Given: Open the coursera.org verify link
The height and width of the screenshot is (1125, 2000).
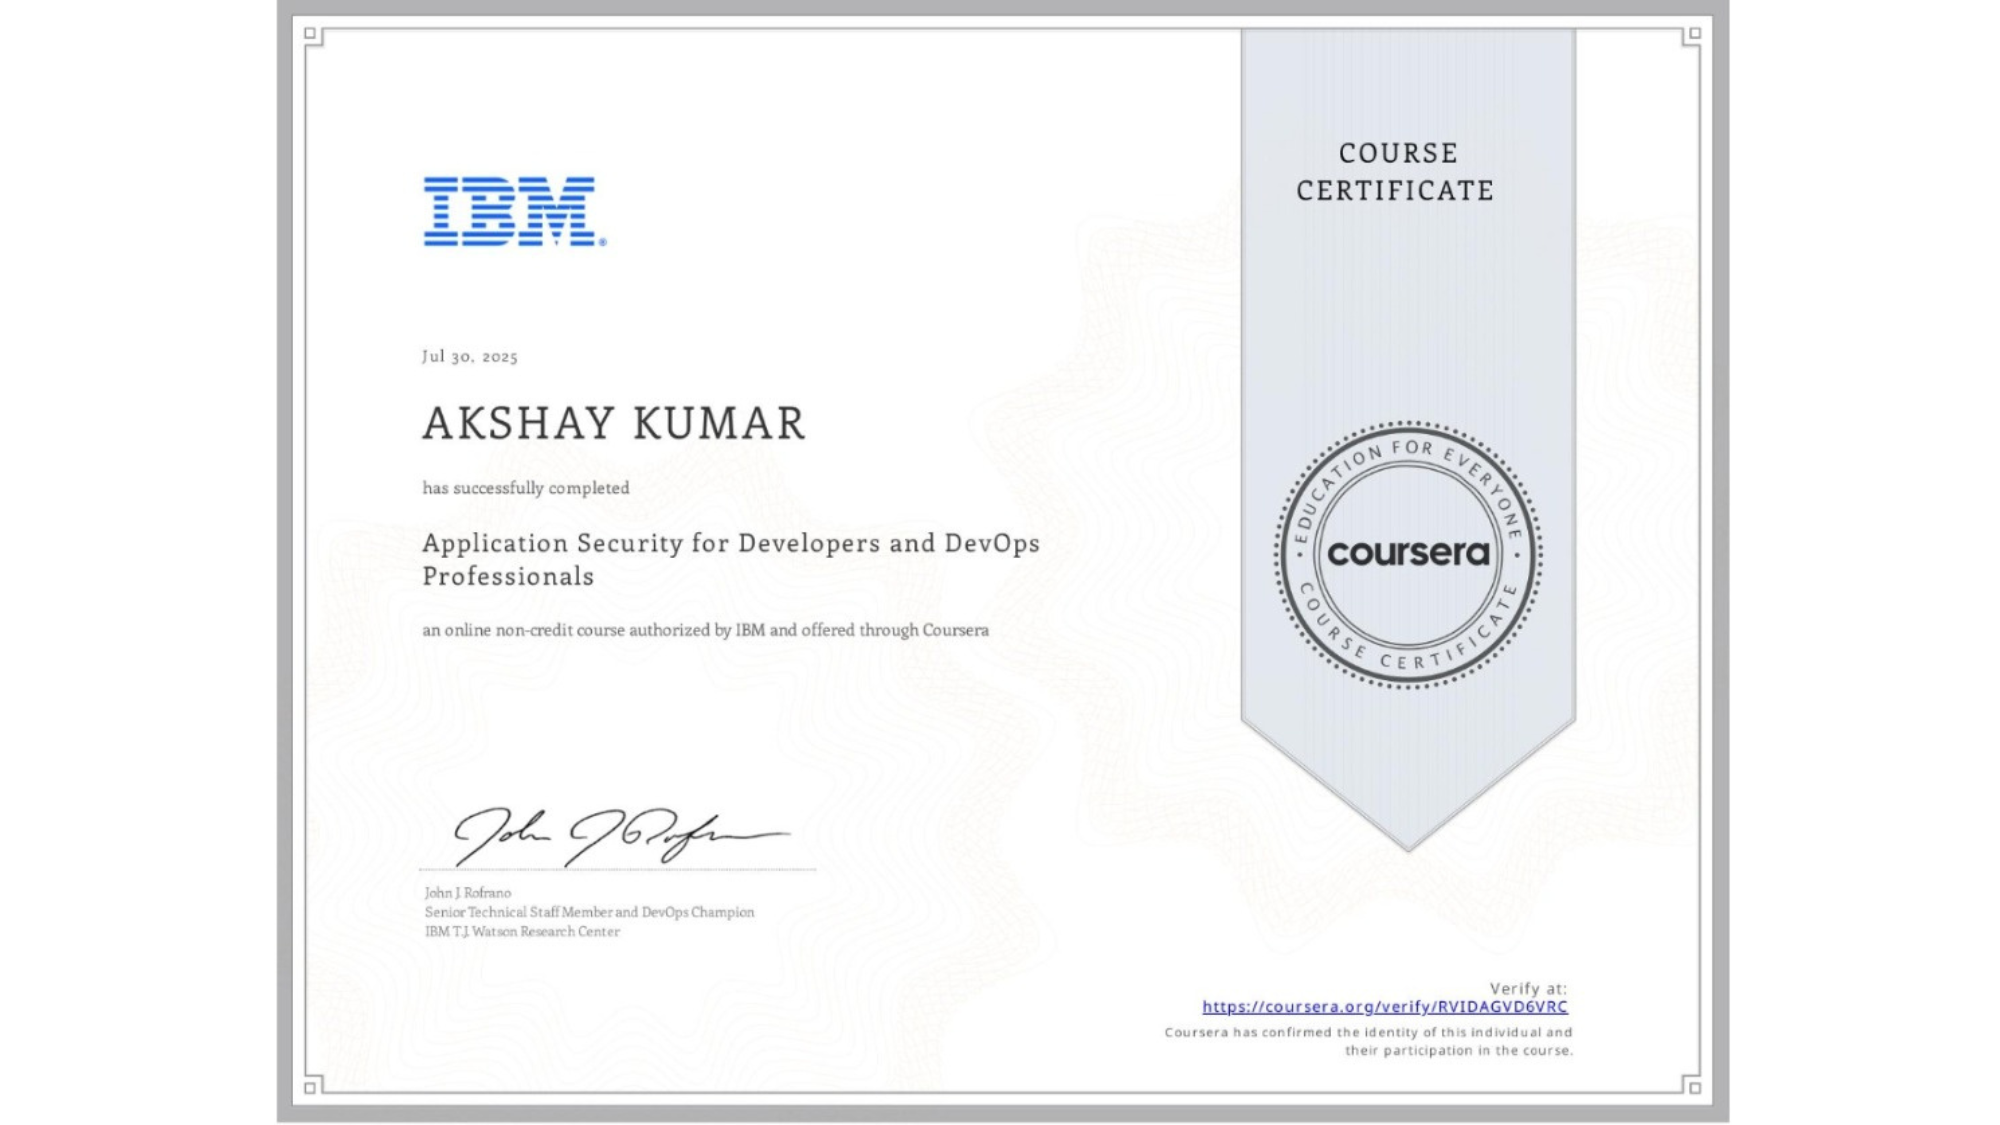Looking at the screenshot, I should 1384,1007.
